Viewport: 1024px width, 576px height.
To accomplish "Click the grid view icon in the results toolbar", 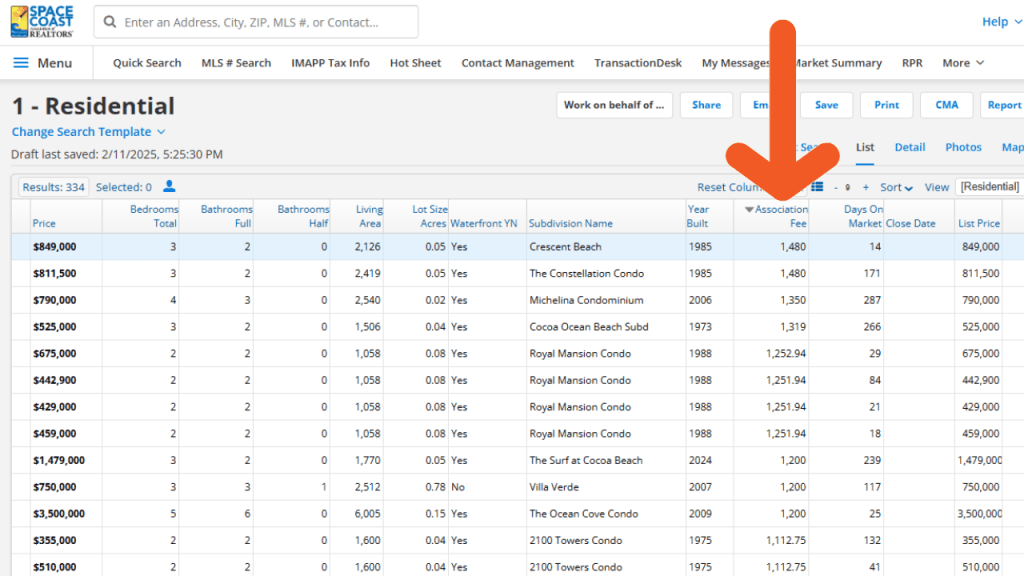I will (x=817, y=187).
